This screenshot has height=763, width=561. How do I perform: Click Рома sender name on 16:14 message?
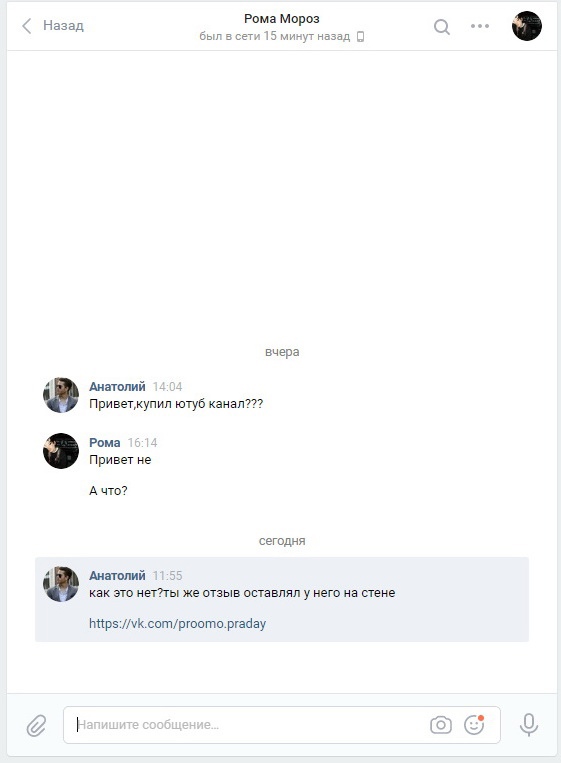pyautogui.click(x=105, y=442)
